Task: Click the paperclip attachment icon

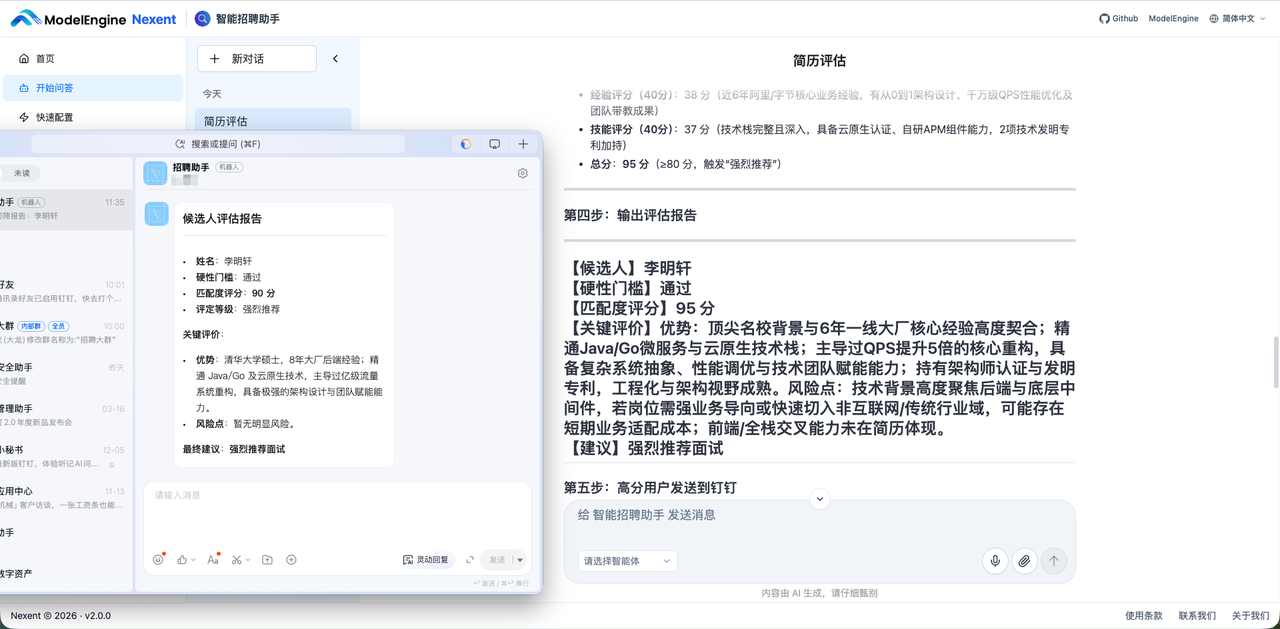Action: click(1024, 561)
